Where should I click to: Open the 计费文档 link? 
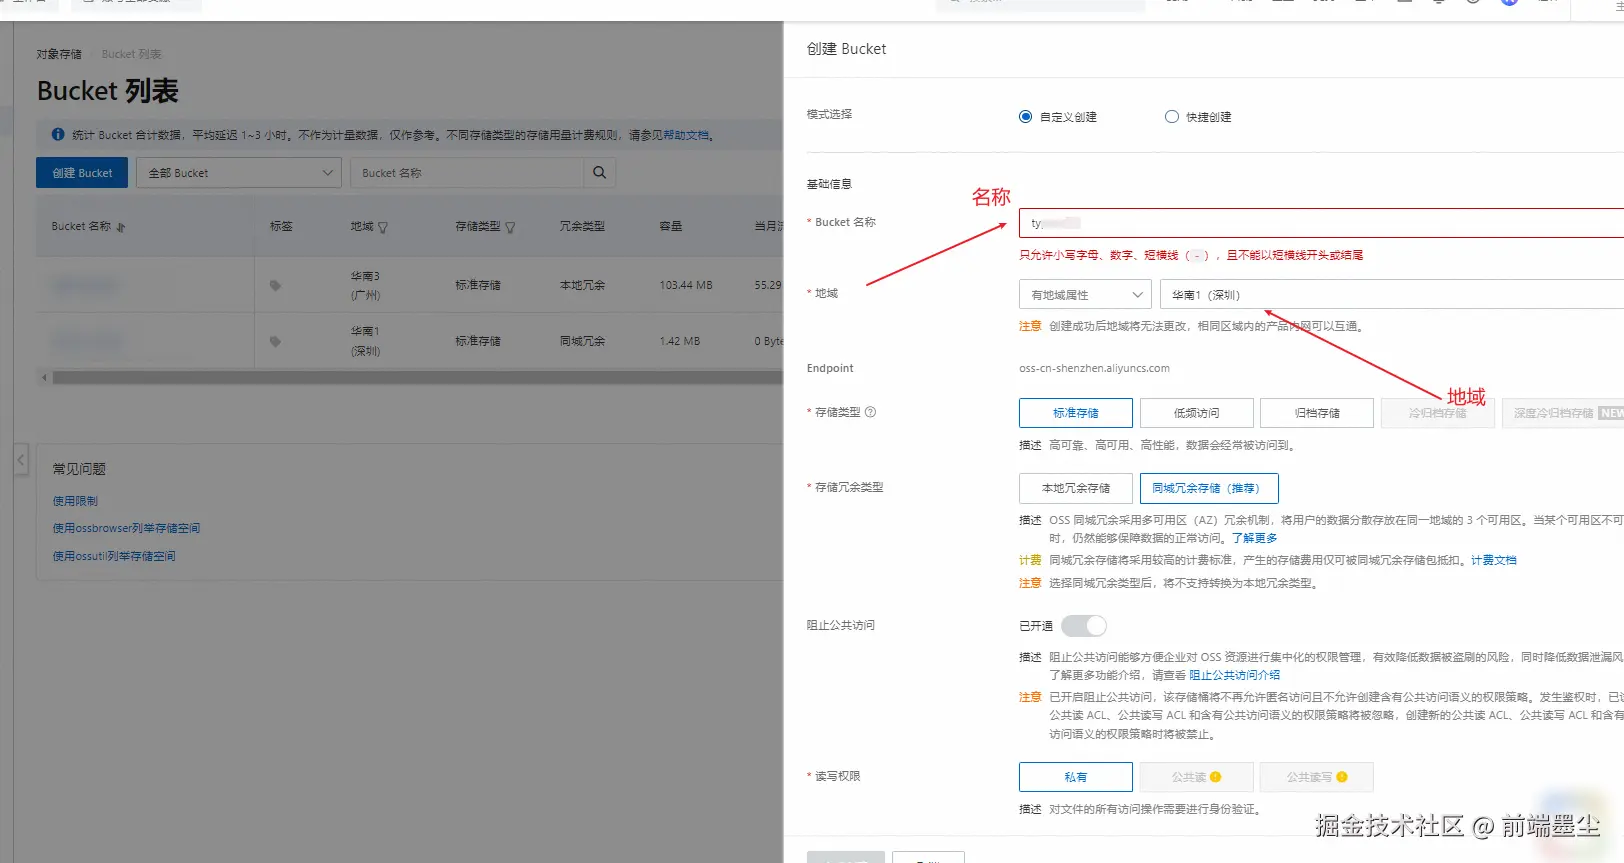1494,560
